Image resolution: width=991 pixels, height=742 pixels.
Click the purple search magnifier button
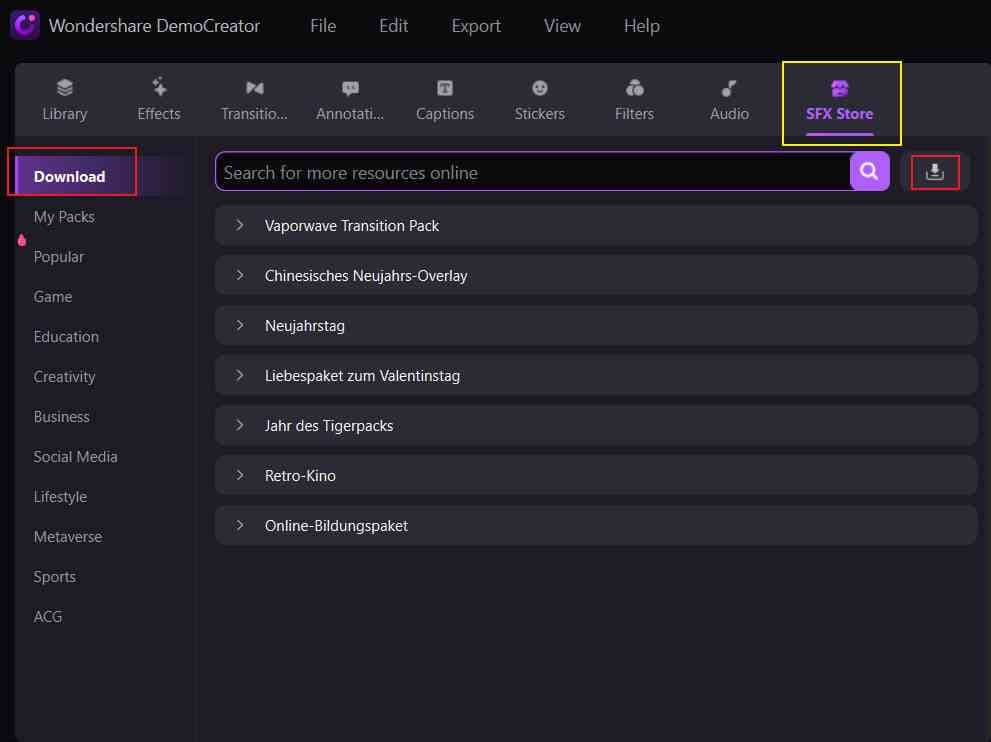870,171
